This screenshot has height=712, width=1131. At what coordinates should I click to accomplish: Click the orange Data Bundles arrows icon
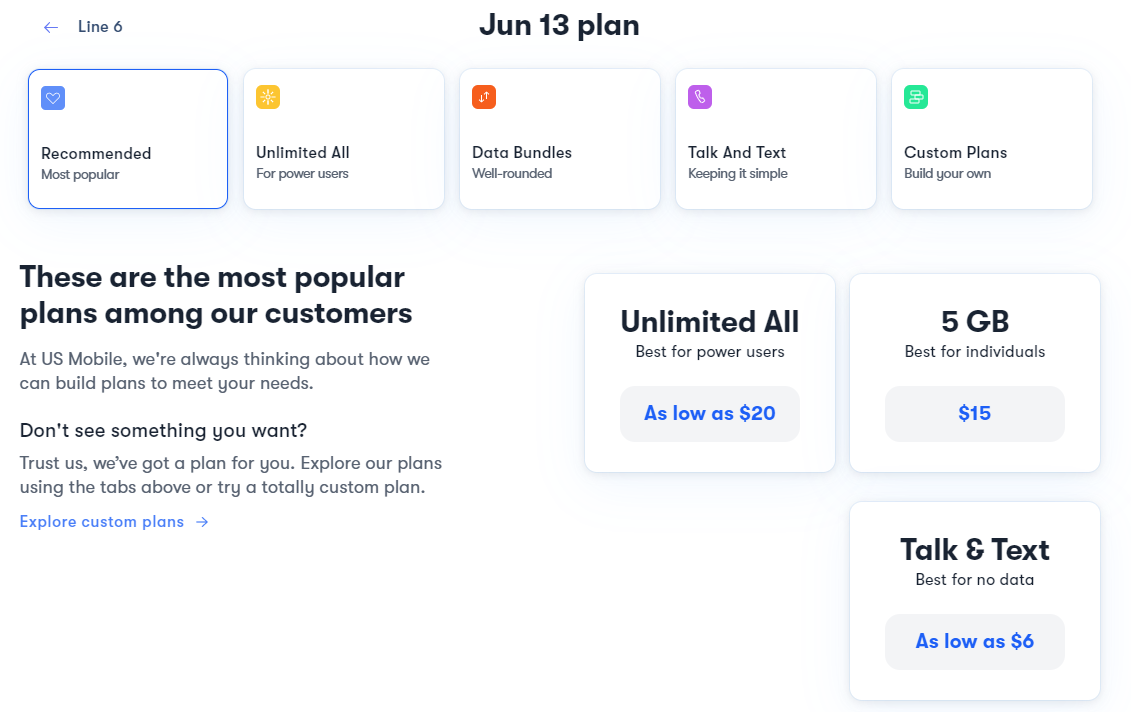[484, 97]
